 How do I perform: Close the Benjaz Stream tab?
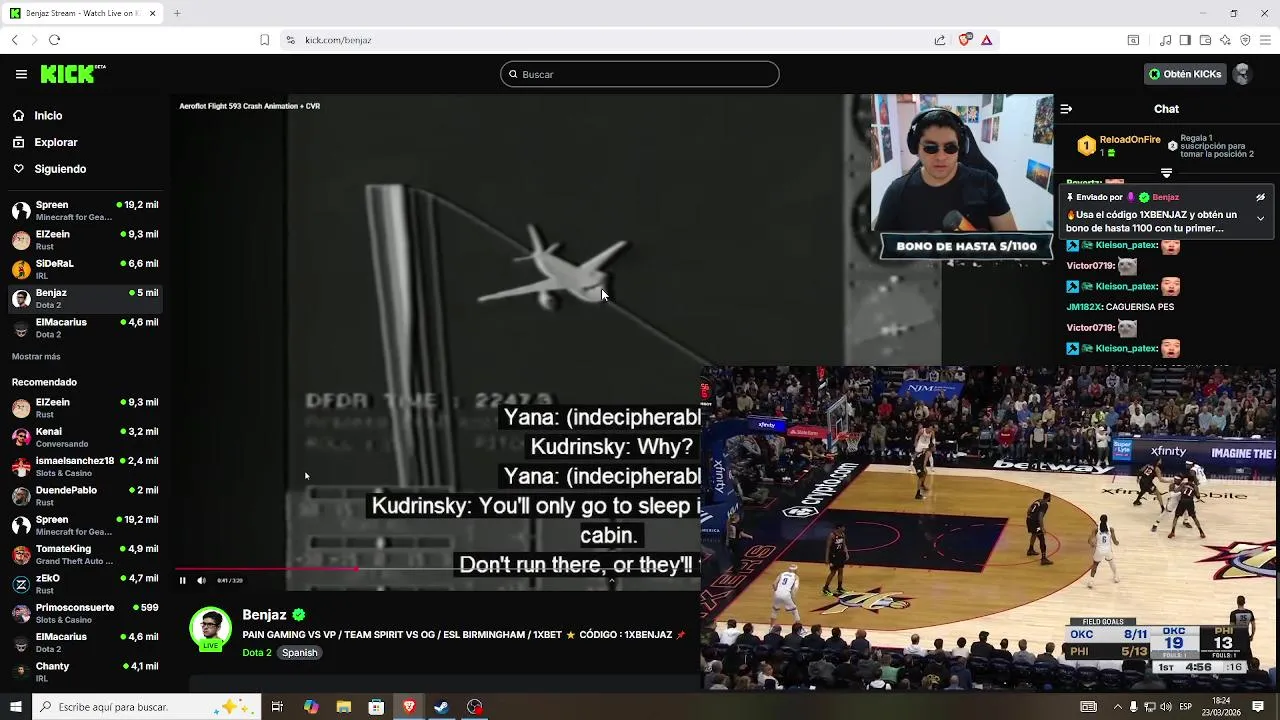153,14
